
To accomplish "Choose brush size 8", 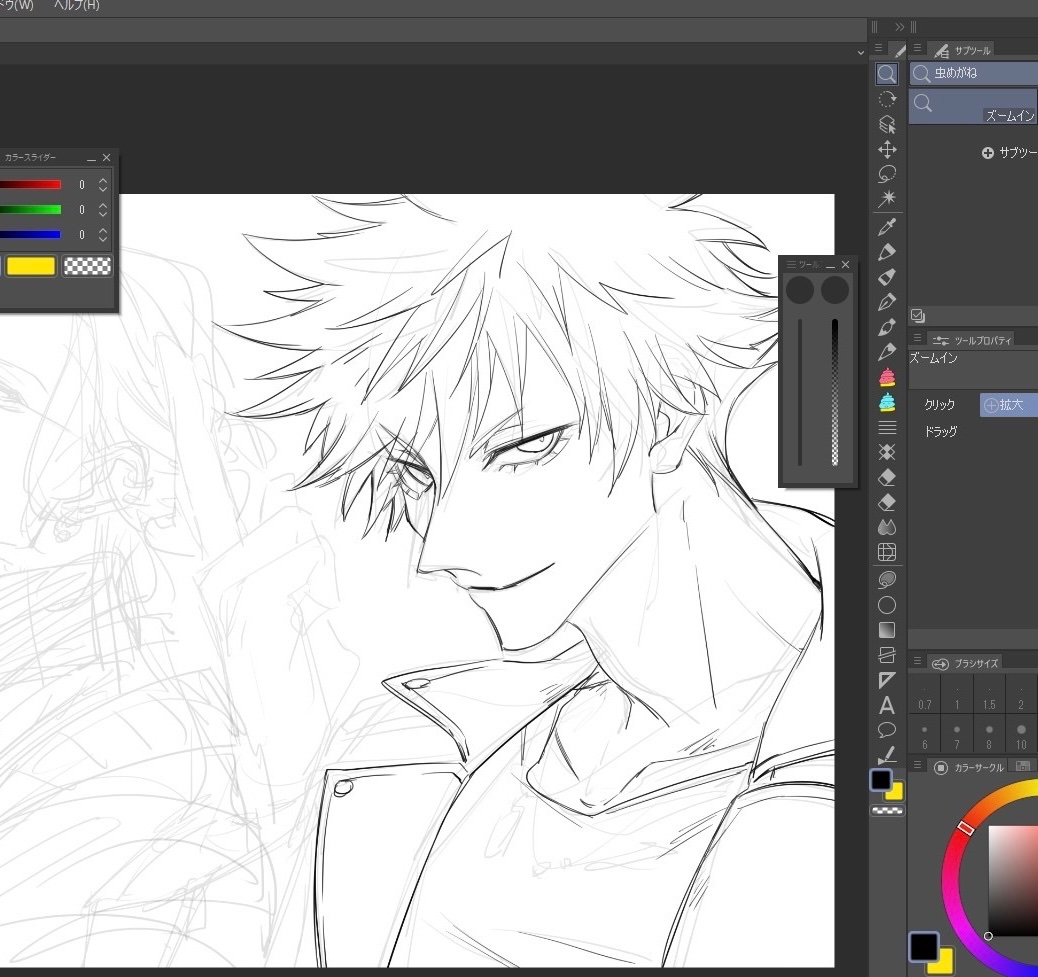I will (x=989, y=735).
